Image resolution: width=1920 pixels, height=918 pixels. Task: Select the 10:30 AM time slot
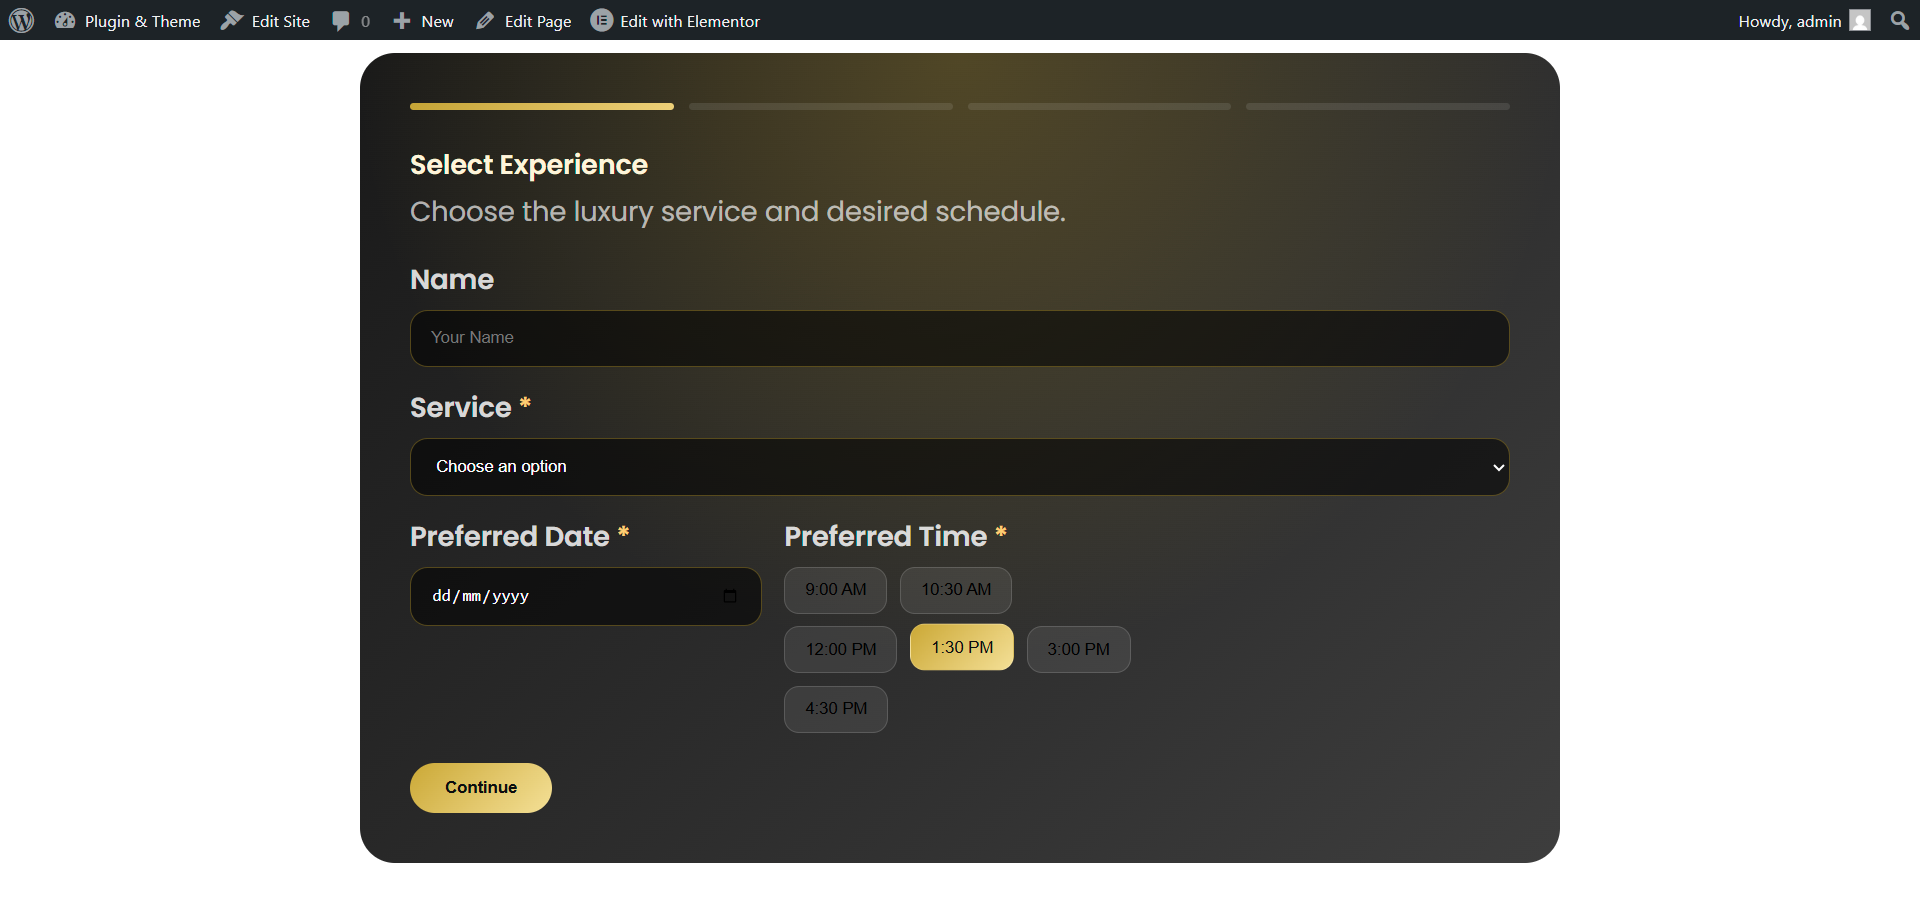pos(955,590)
